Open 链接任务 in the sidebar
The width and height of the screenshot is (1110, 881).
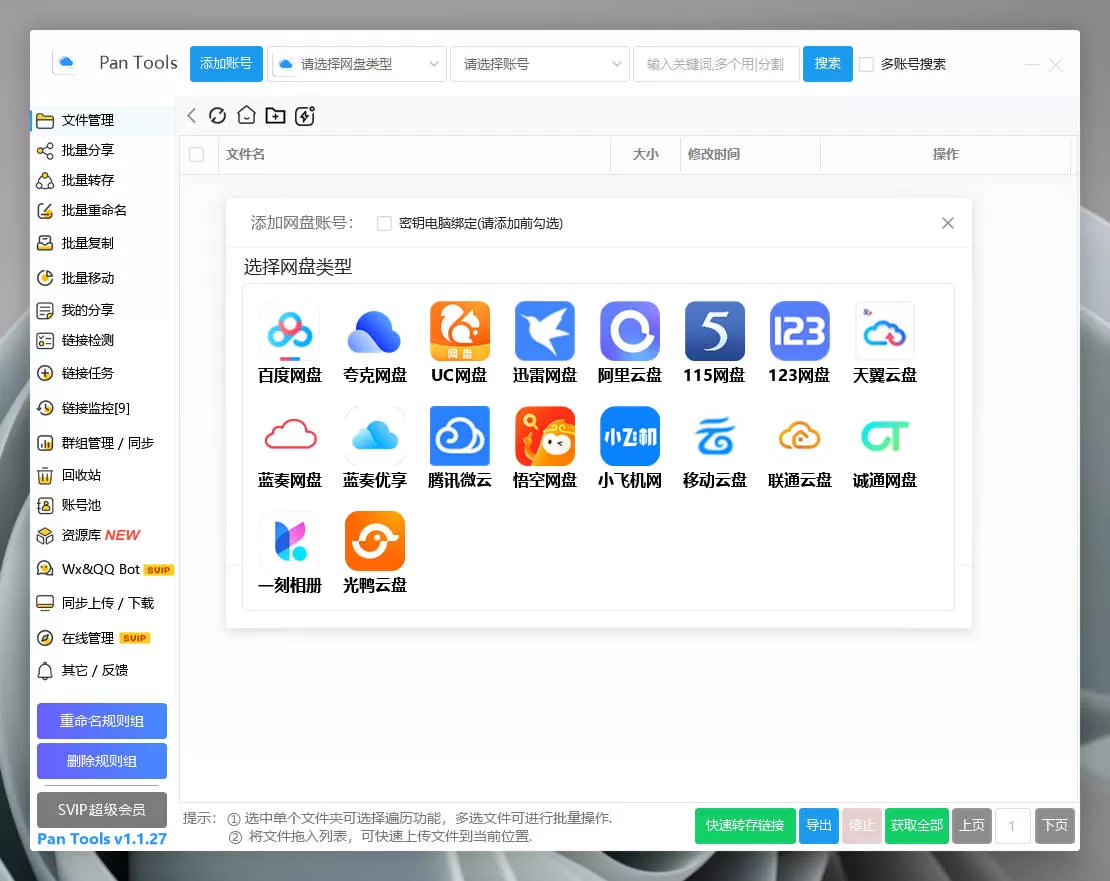click(x=103, y=373)
